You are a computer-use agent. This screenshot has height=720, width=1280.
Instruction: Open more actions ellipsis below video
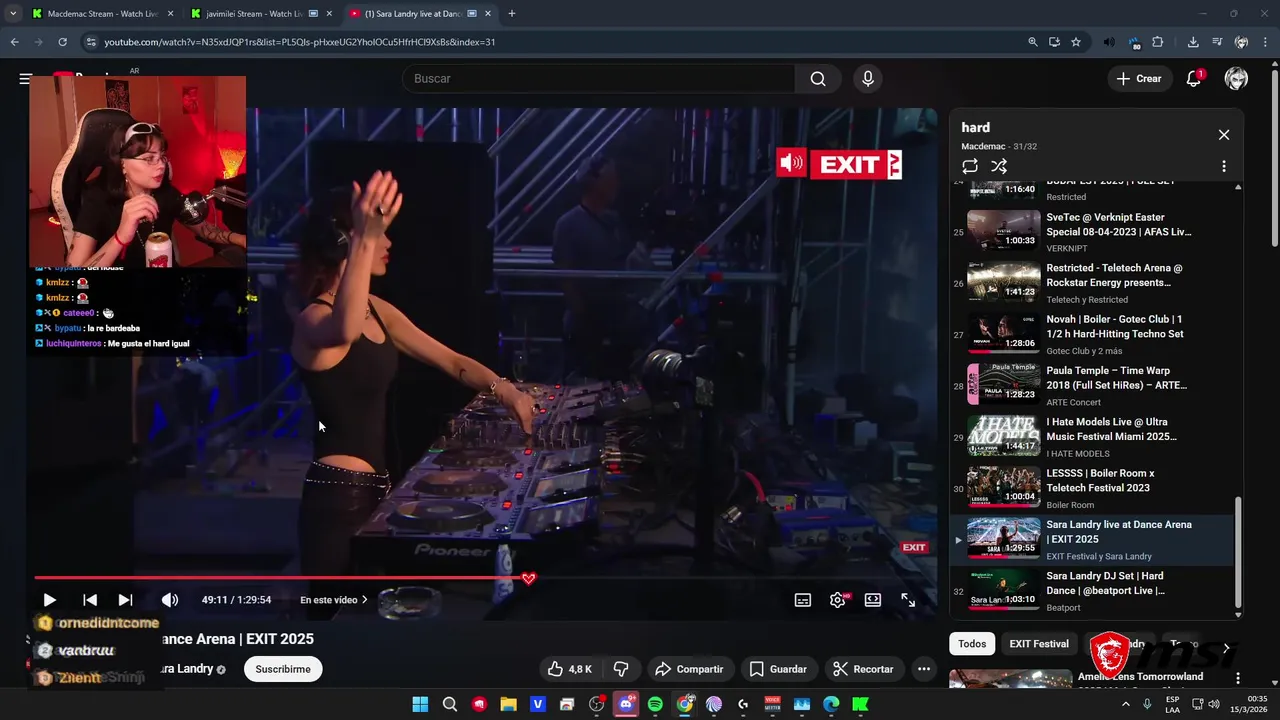[924, 669]
